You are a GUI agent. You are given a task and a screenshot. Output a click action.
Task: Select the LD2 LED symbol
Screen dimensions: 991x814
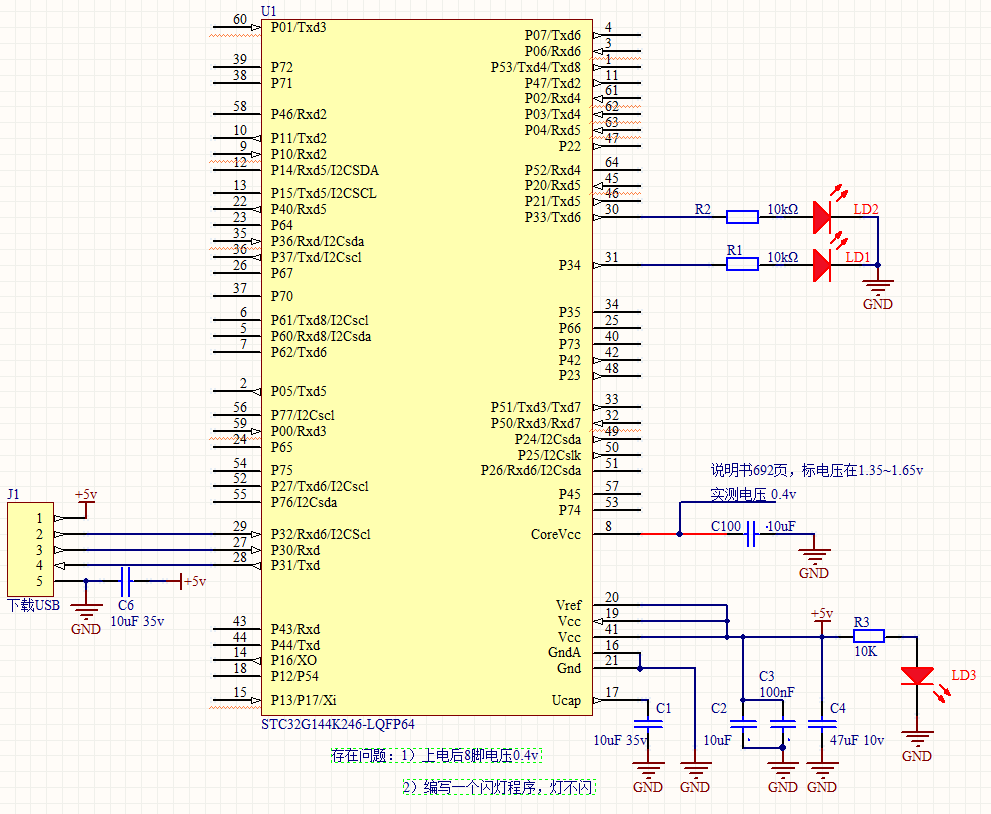tap(822, 216)
